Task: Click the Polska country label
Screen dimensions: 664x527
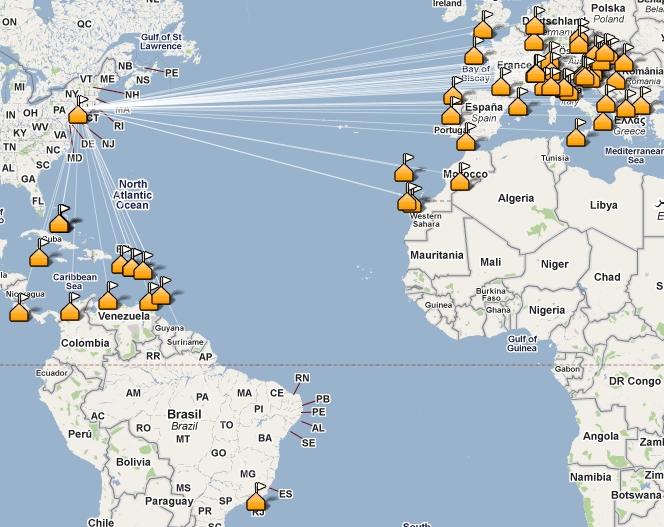Action: [608, 8]
